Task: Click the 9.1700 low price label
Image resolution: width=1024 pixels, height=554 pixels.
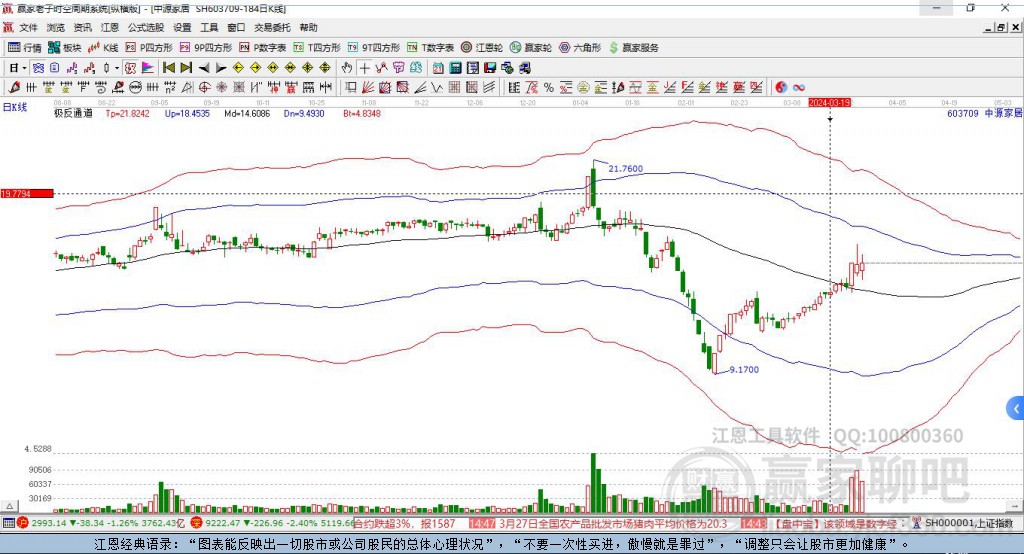Action: [744, 369]
